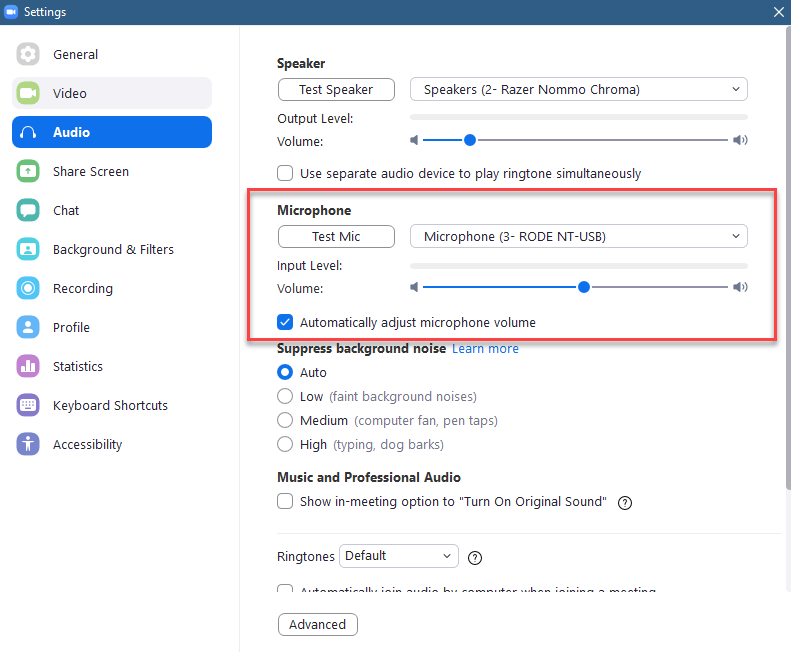The width and height of the screenshot is (791, 652).
Task: Click the microphone Input Level bar
Action: tap(579, 265)
